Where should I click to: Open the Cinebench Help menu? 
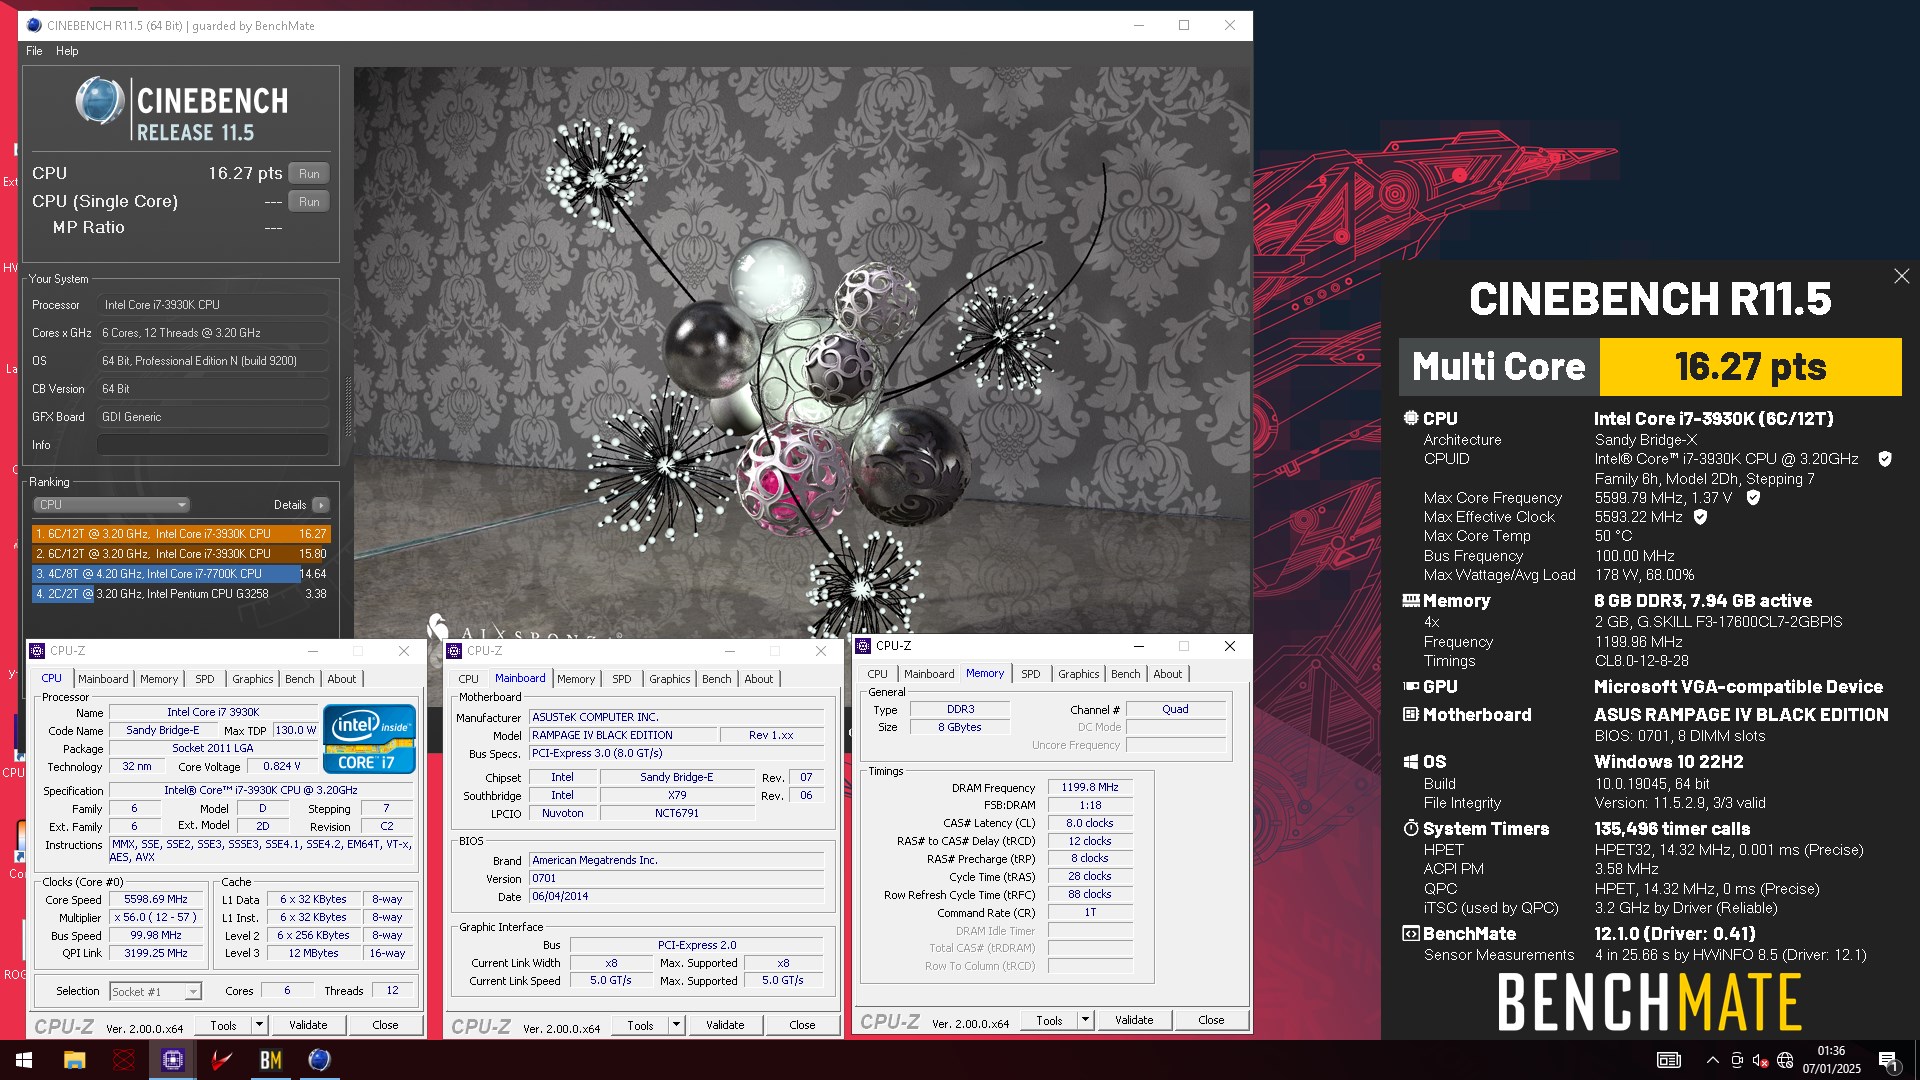click(x=67, y=51)
